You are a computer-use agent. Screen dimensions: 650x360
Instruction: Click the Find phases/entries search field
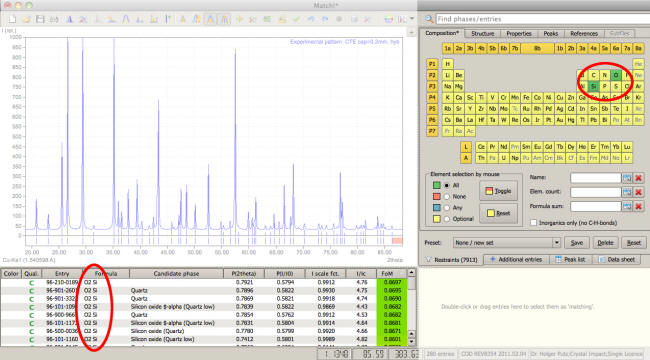[543, 19]
